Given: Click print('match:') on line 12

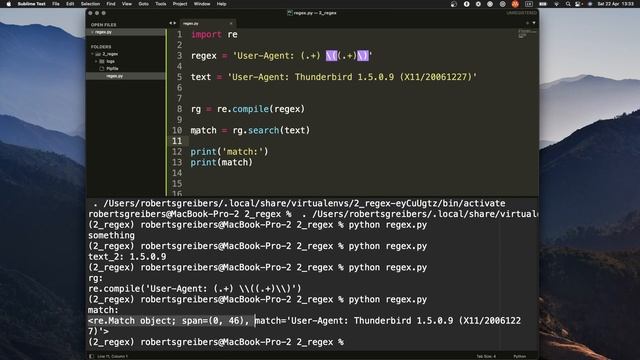Looking at the screenshot, I should (229, 152).
